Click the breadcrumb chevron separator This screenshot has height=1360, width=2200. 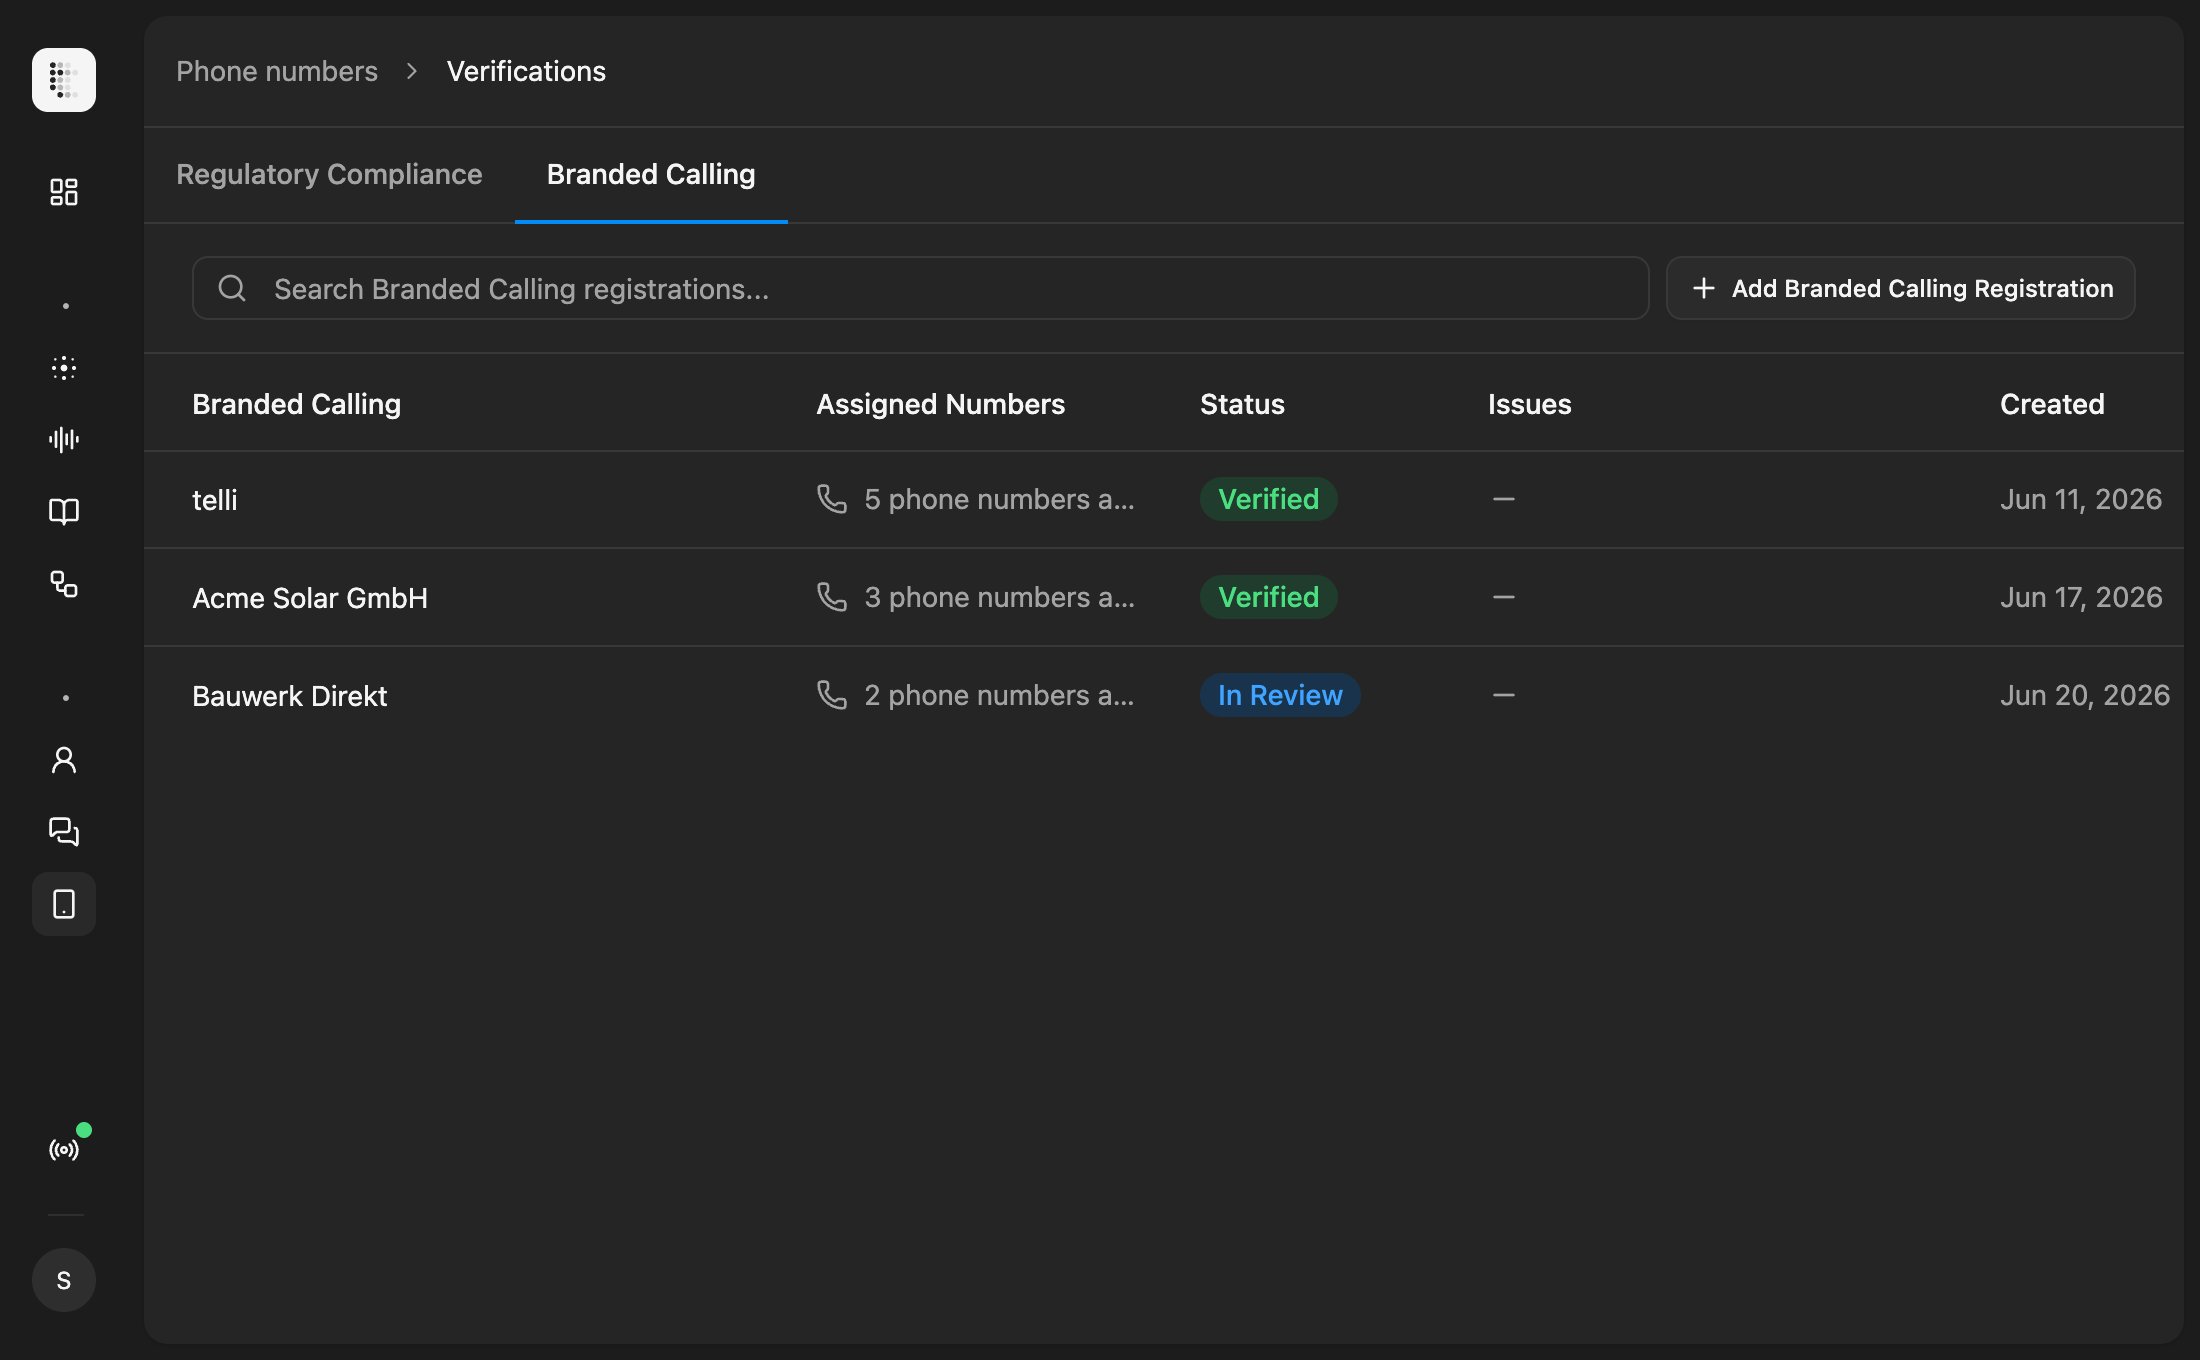(412, 71)
